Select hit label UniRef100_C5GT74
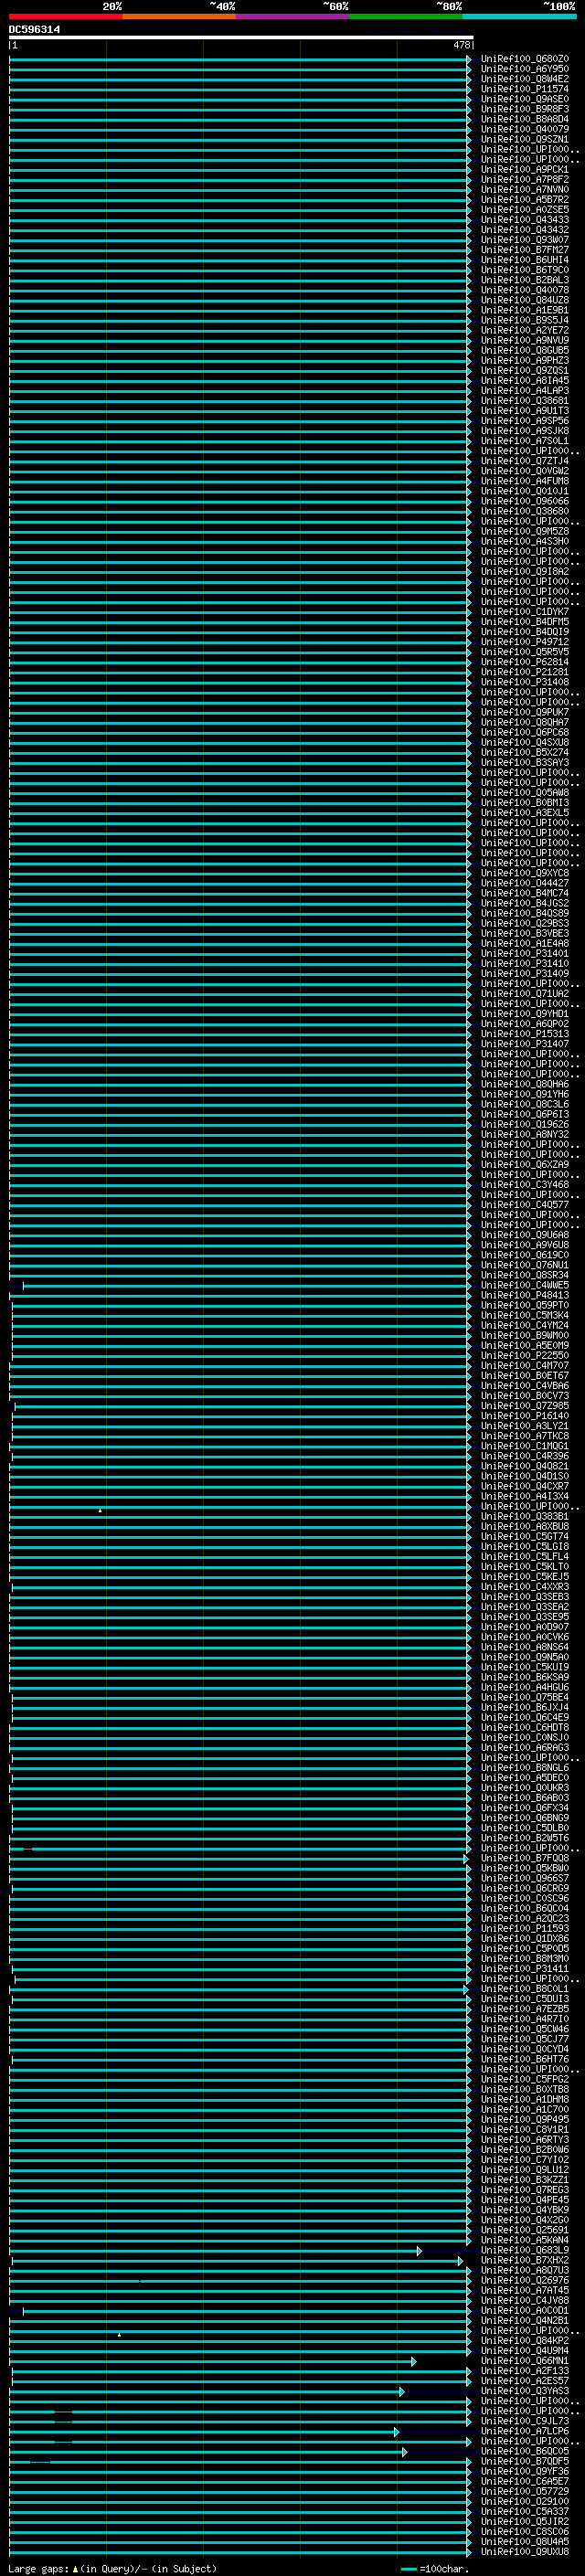Screen dimensions: 585x2576 click(x=524, y=1536)
